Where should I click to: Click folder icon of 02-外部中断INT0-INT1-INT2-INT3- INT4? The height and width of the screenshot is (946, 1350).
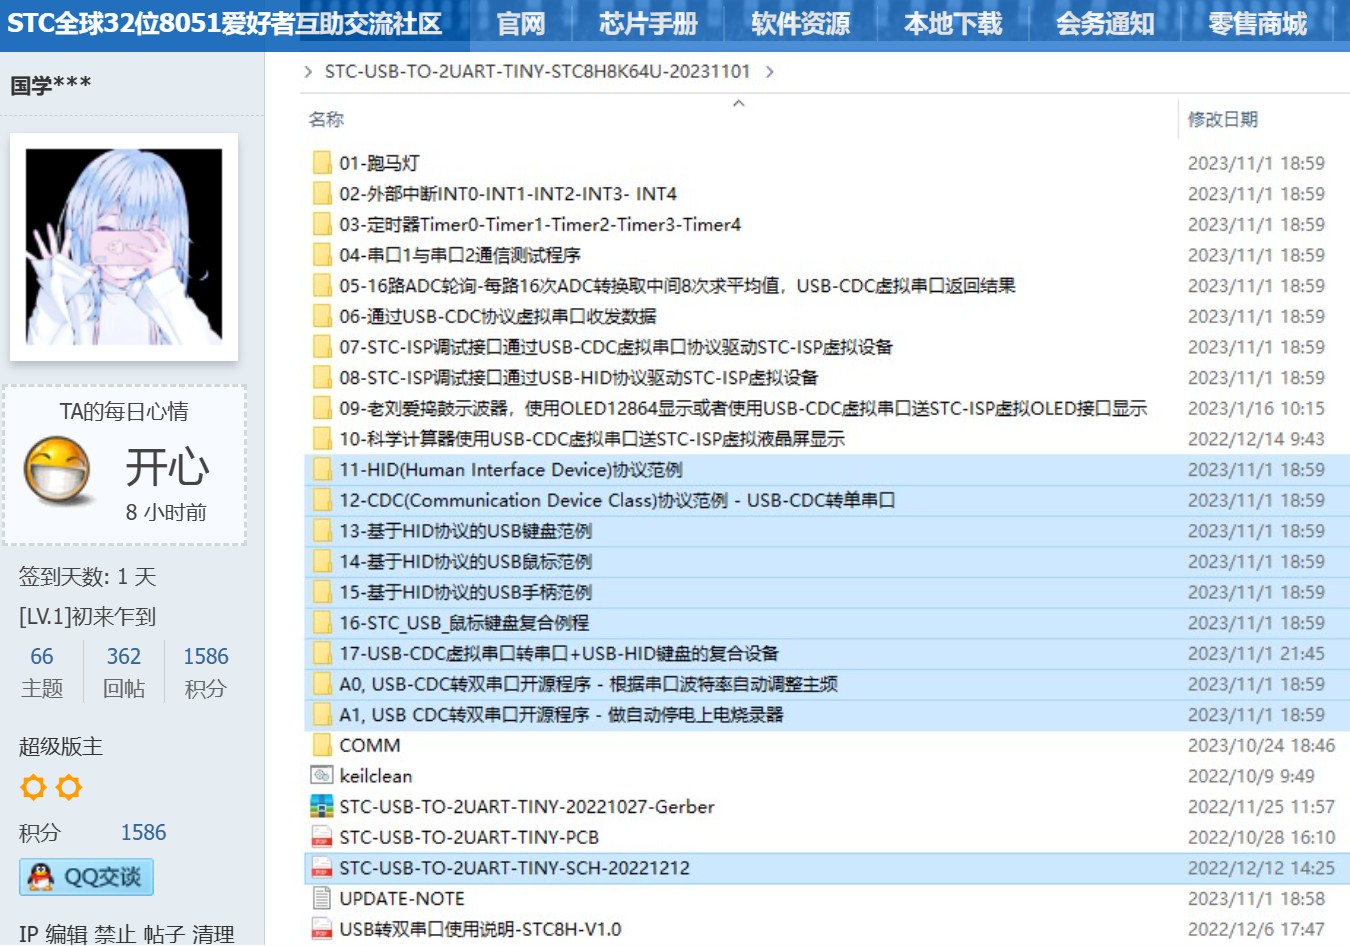coord(322,194)
